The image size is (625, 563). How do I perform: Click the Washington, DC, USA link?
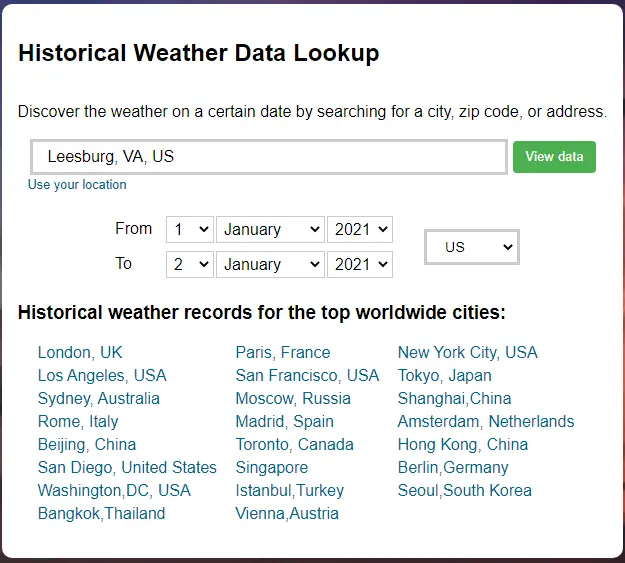(x=114, y=490)
